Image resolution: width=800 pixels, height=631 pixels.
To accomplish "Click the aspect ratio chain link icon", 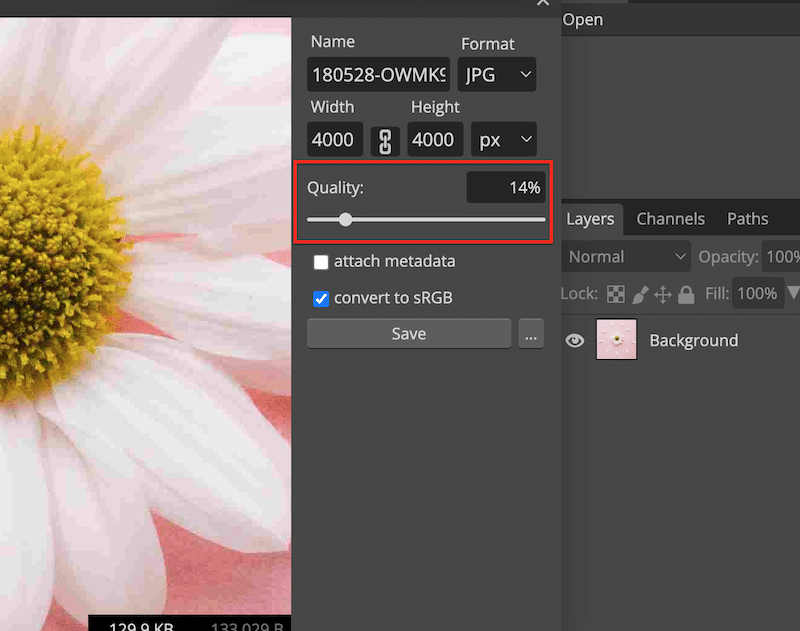I will (385, 140).
